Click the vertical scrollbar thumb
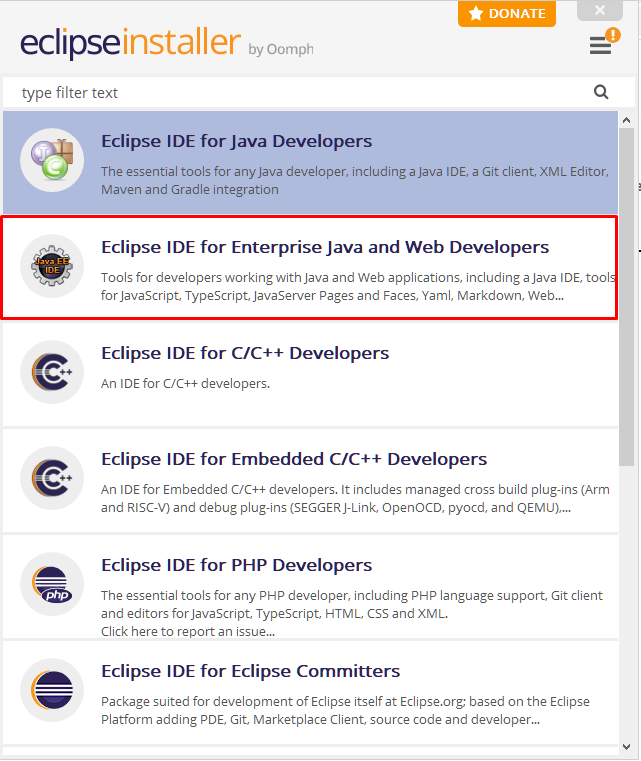This screenshot has width=641, height=761. point(626,297)
